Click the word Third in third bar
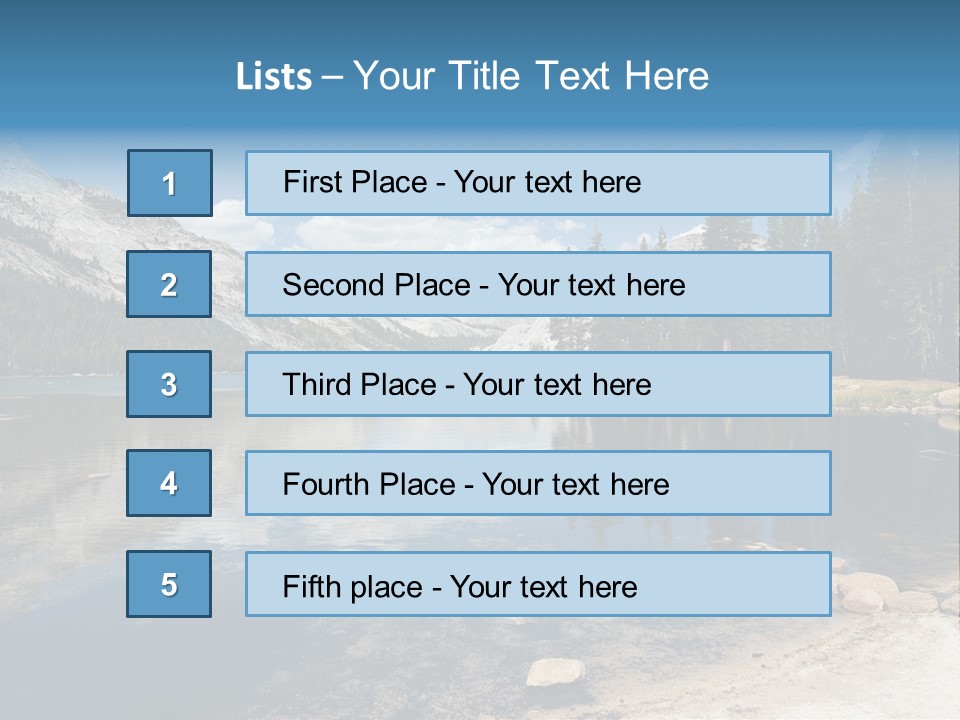 click(317, 384)
